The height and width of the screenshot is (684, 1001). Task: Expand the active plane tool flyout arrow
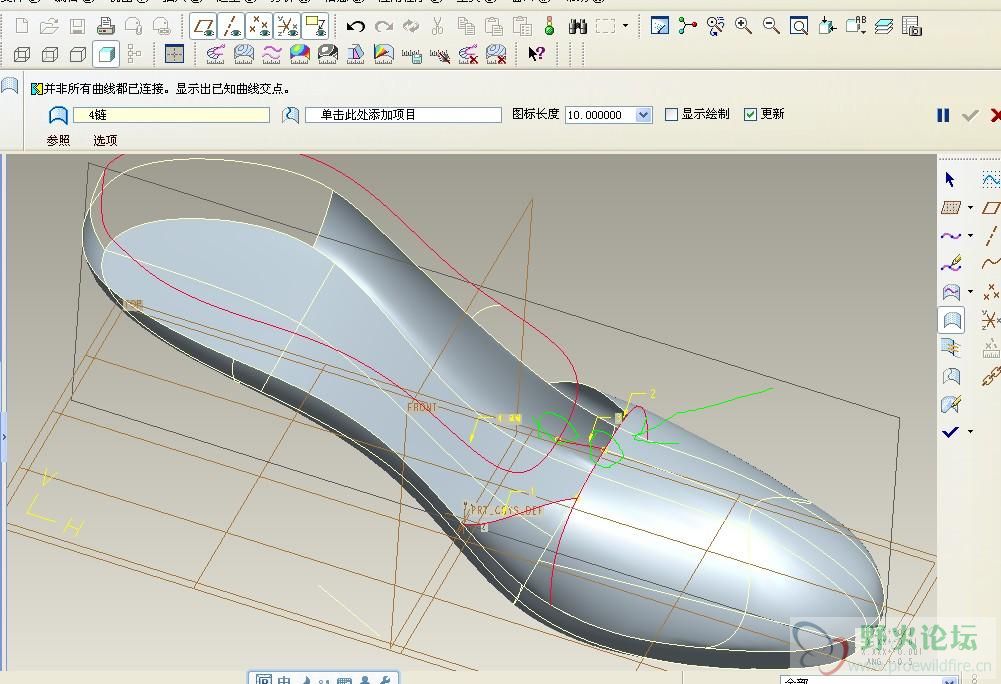[970, 208]
